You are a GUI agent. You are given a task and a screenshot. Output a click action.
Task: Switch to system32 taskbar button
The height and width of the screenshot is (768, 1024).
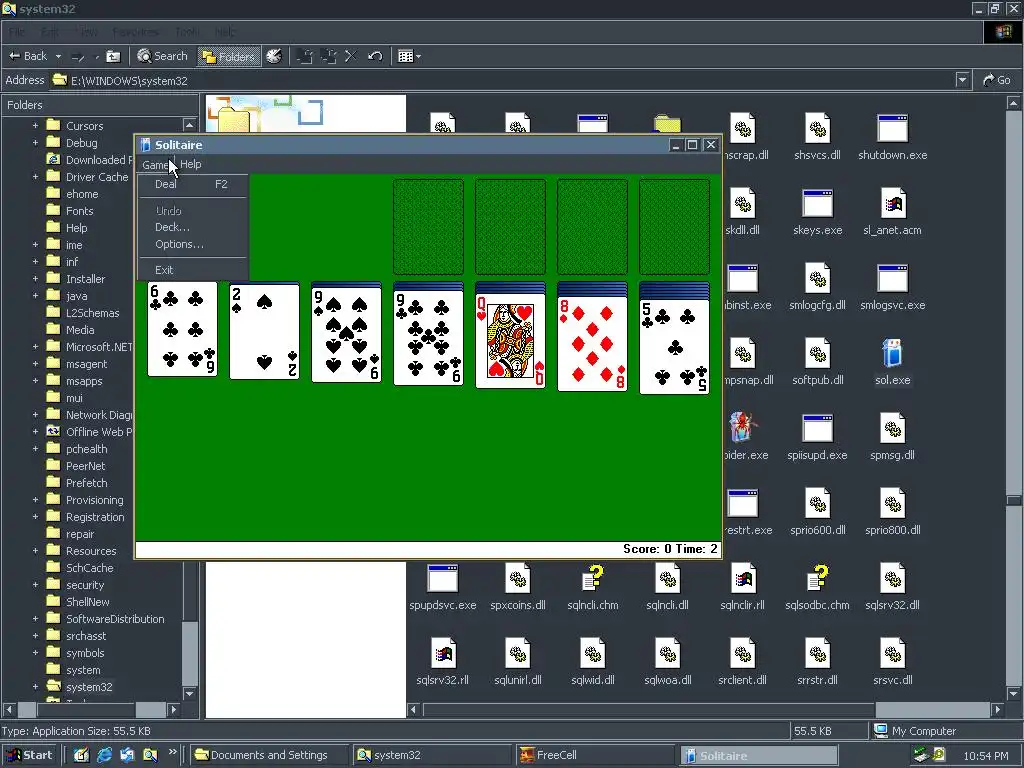point(432,755)
